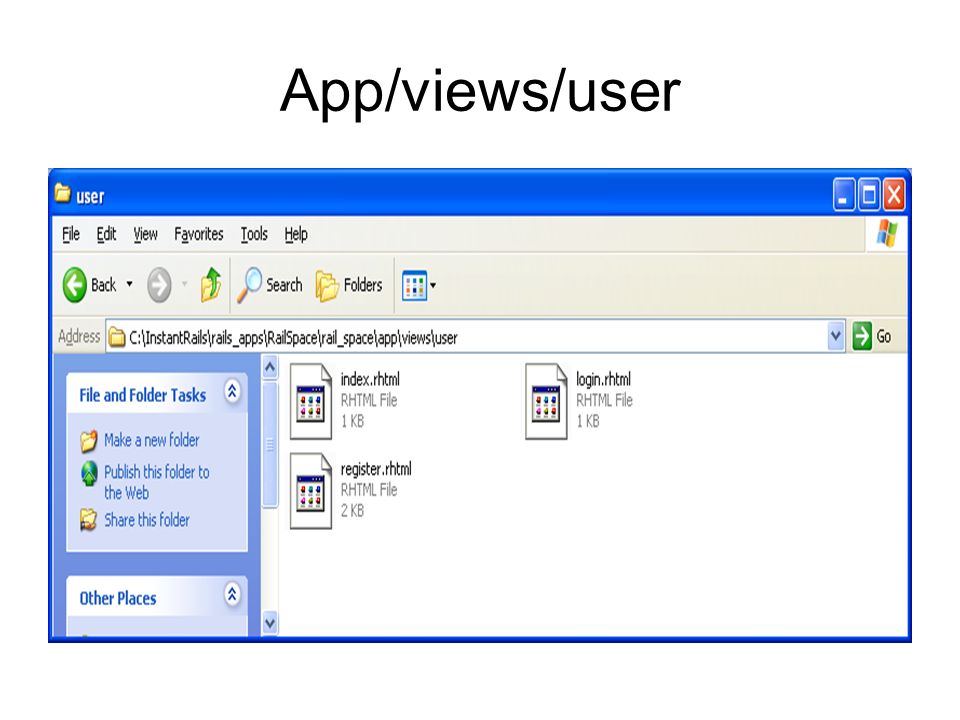Expand the Address bar dropdown

click(x=836, y=336)
